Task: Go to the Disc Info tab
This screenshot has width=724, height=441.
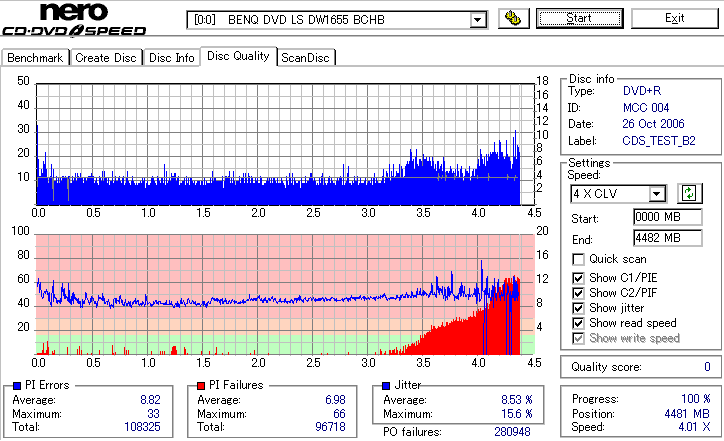Action: point(171,58)
